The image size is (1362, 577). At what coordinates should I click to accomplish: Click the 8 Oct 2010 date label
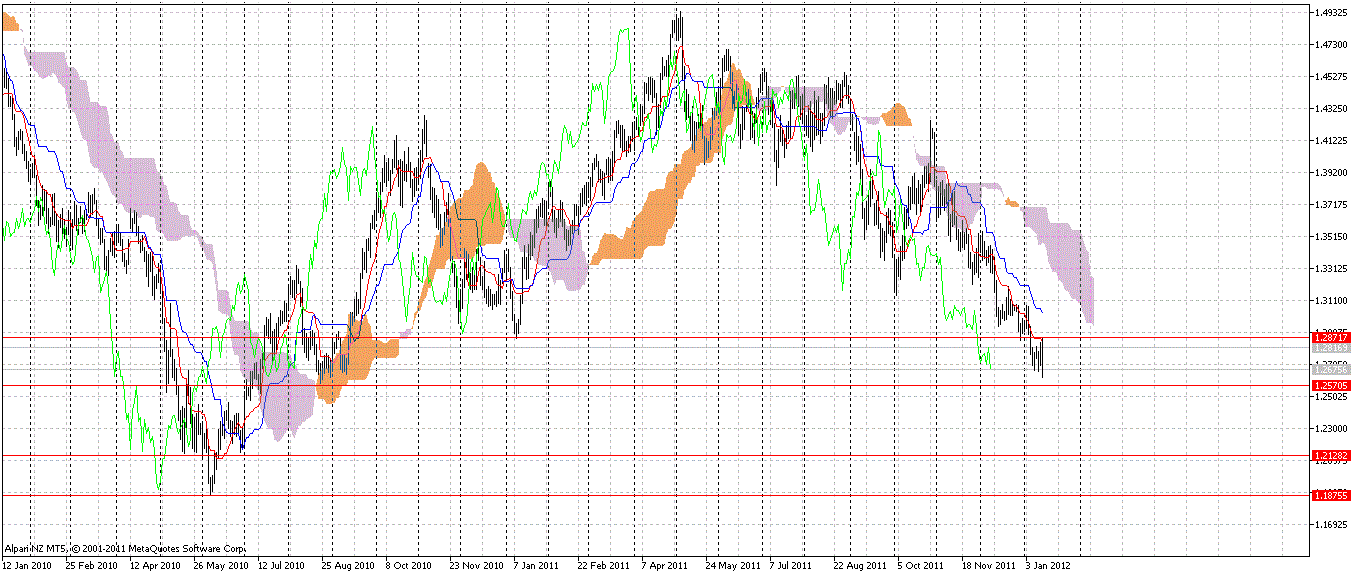411,565
